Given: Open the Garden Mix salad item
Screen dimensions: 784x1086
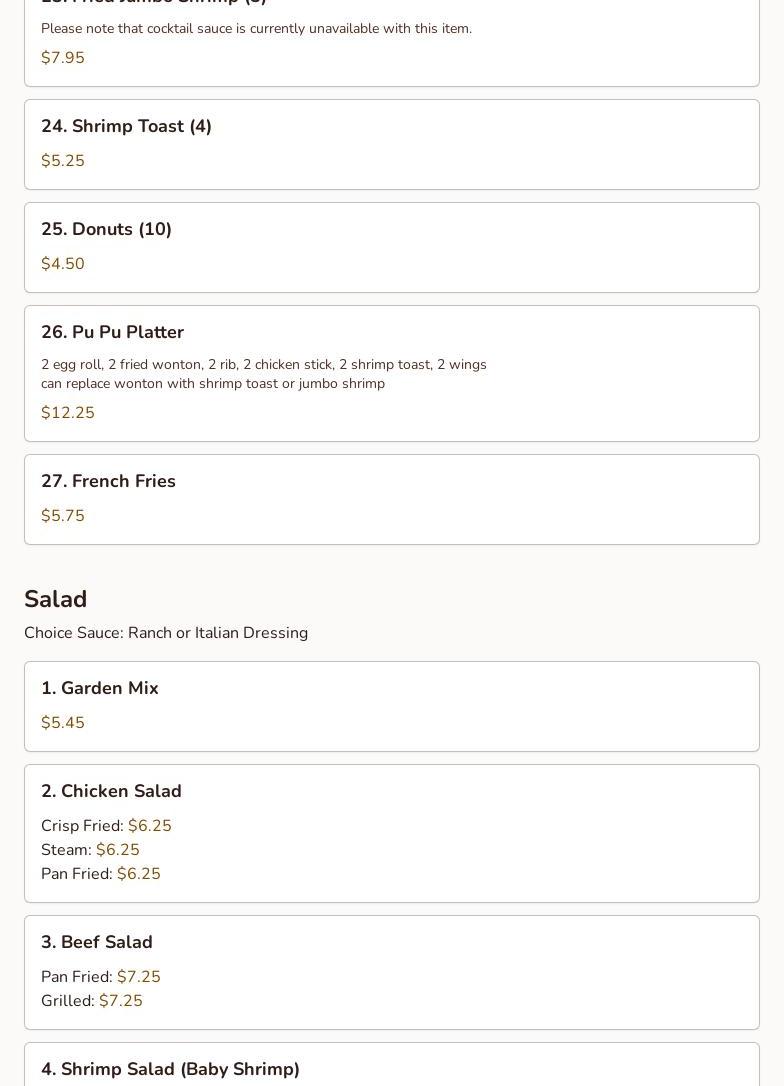Looking at the screenshot, I should (x=100, y=689).
